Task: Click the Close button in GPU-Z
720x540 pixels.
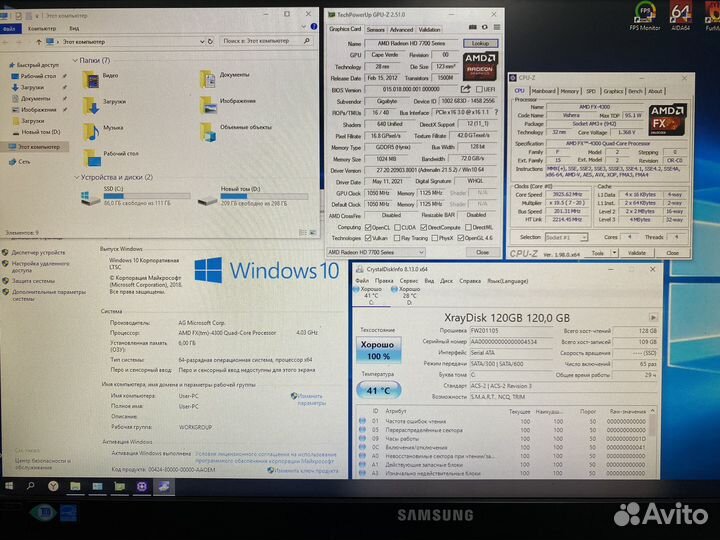Action: coord(482,252)
